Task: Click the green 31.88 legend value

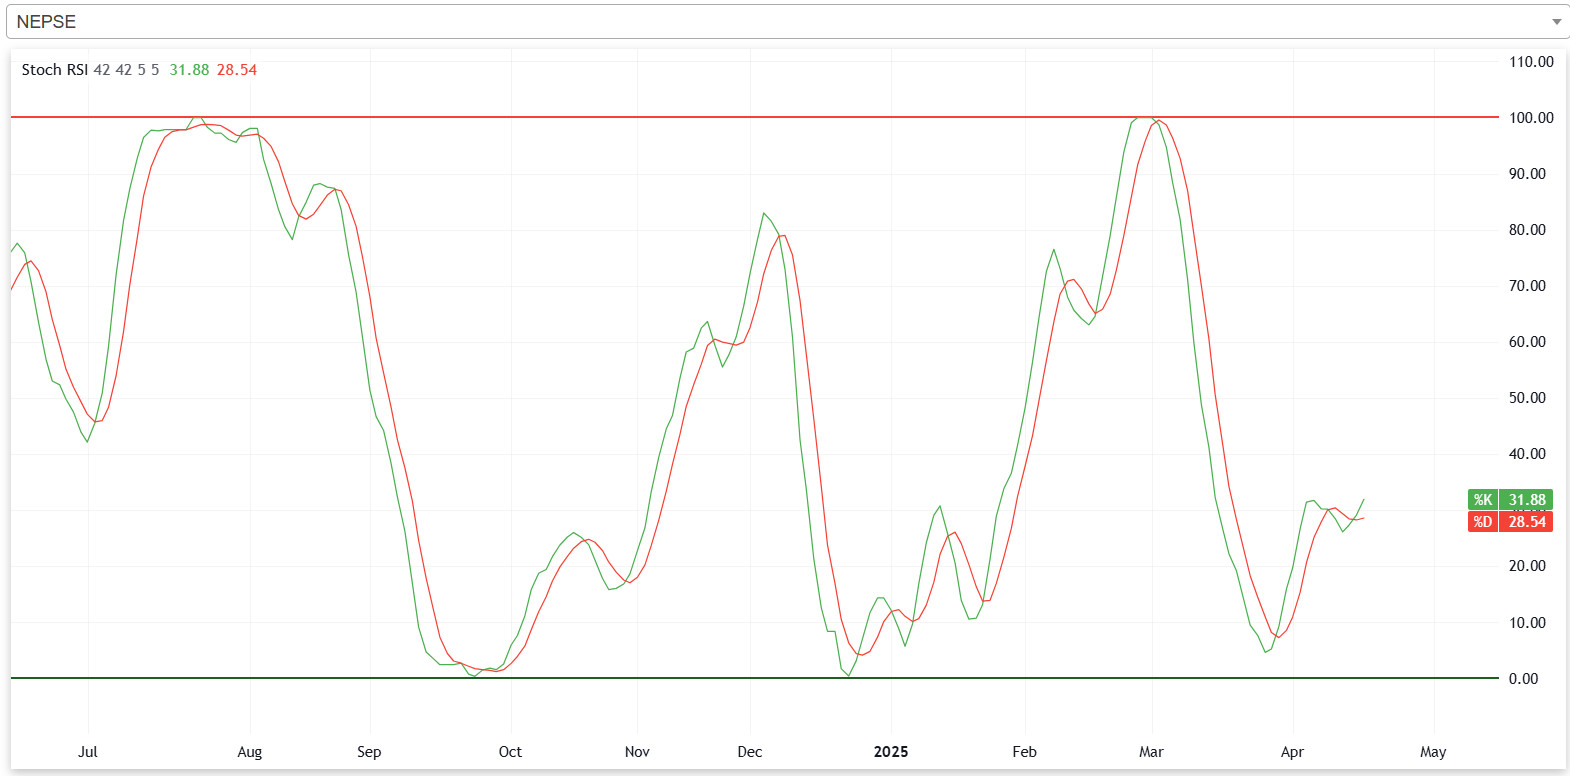Action: pos(189,70)
